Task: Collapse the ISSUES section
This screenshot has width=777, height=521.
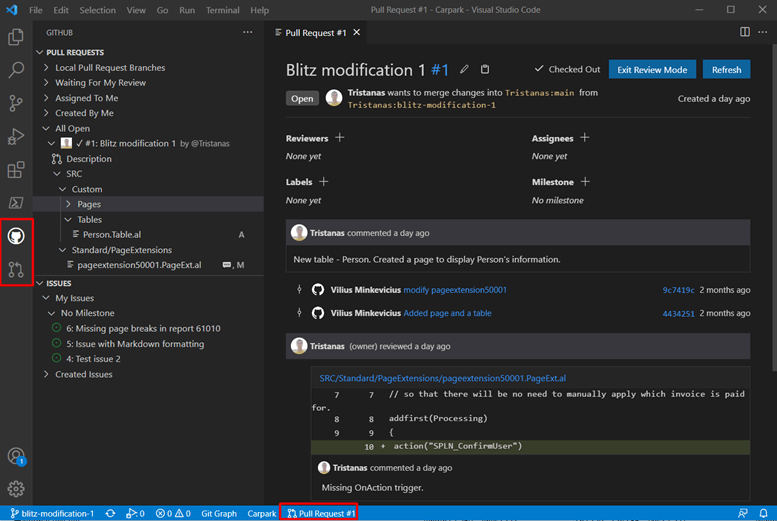Action: (x=40, y=283)
